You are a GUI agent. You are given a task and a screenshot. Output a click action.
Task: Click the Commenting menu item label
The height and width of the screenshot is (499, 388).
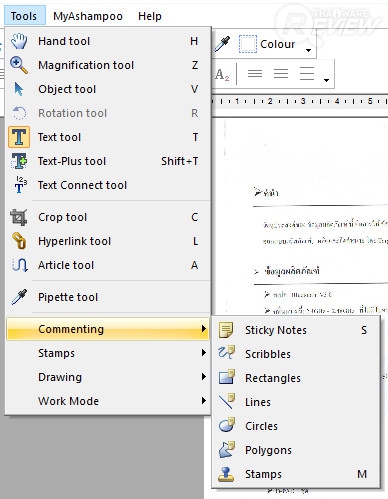pyautogui.click(x=71, y=329)
